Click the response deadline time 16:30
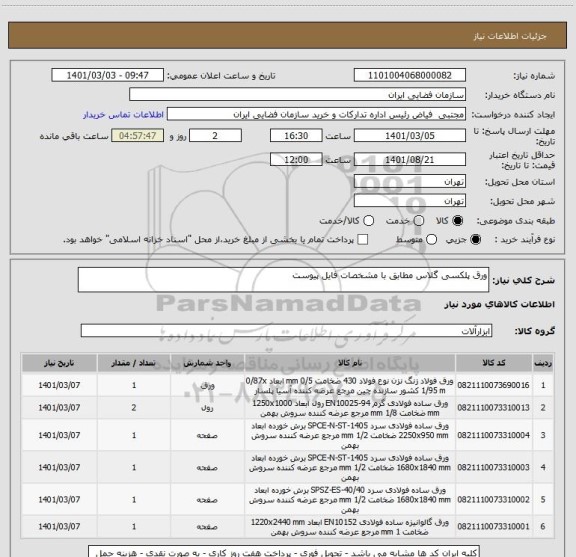576x557 pixels. click(296, 136)
